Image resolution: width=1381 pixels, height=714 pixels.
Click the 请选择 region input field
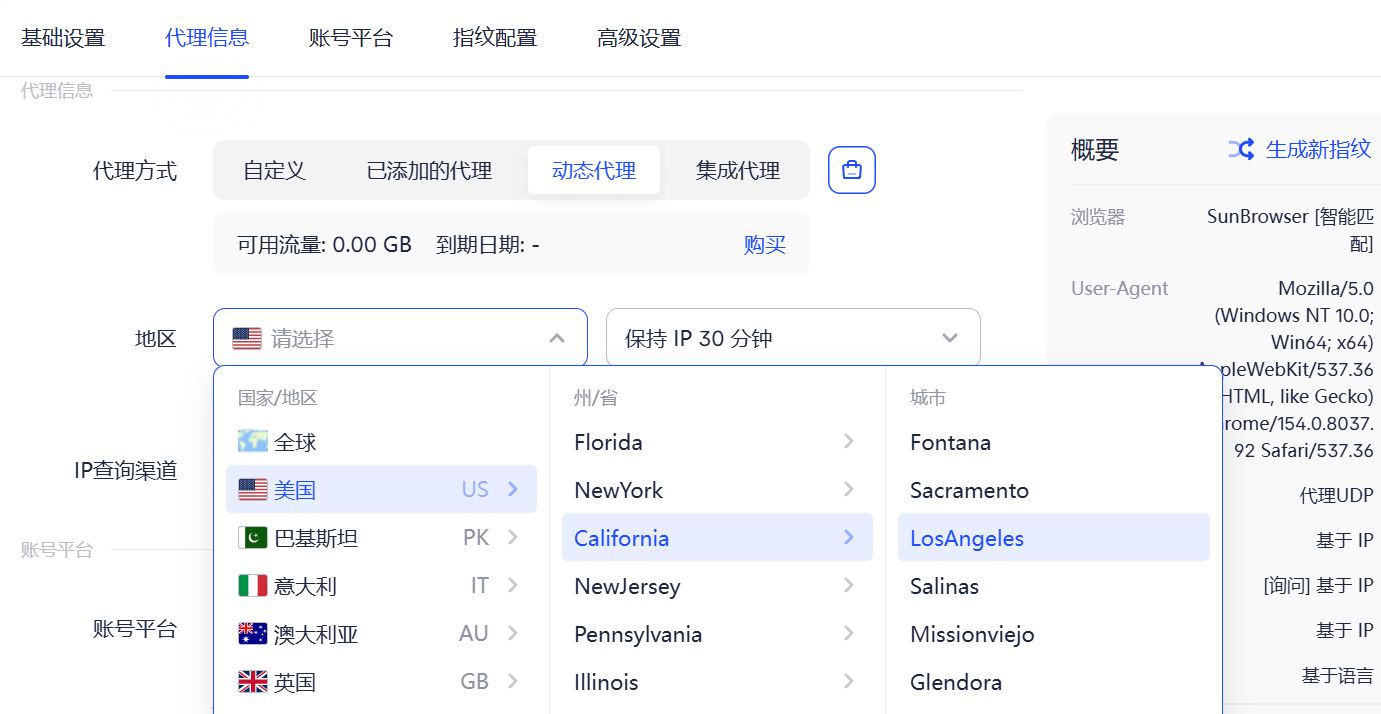[400, 338]
